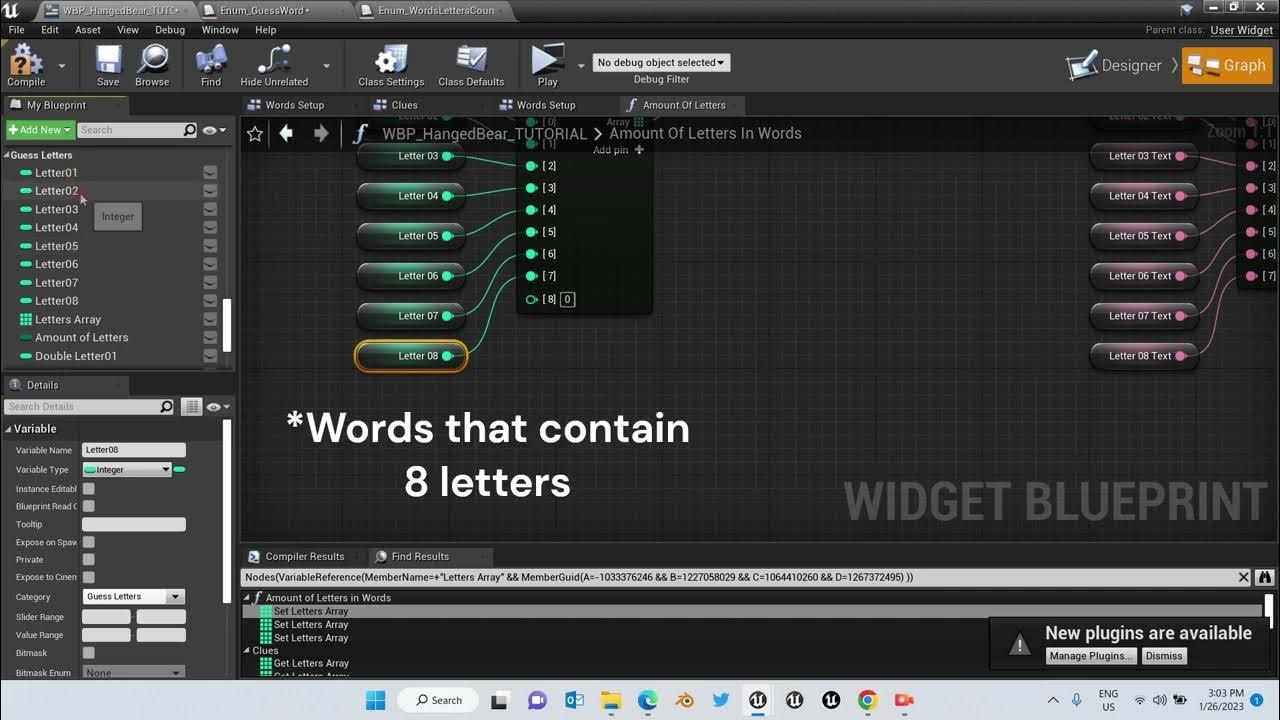1280x720 pixels.
Task: Click the Letters Array grid variable icon
Action: coord(26,319)
